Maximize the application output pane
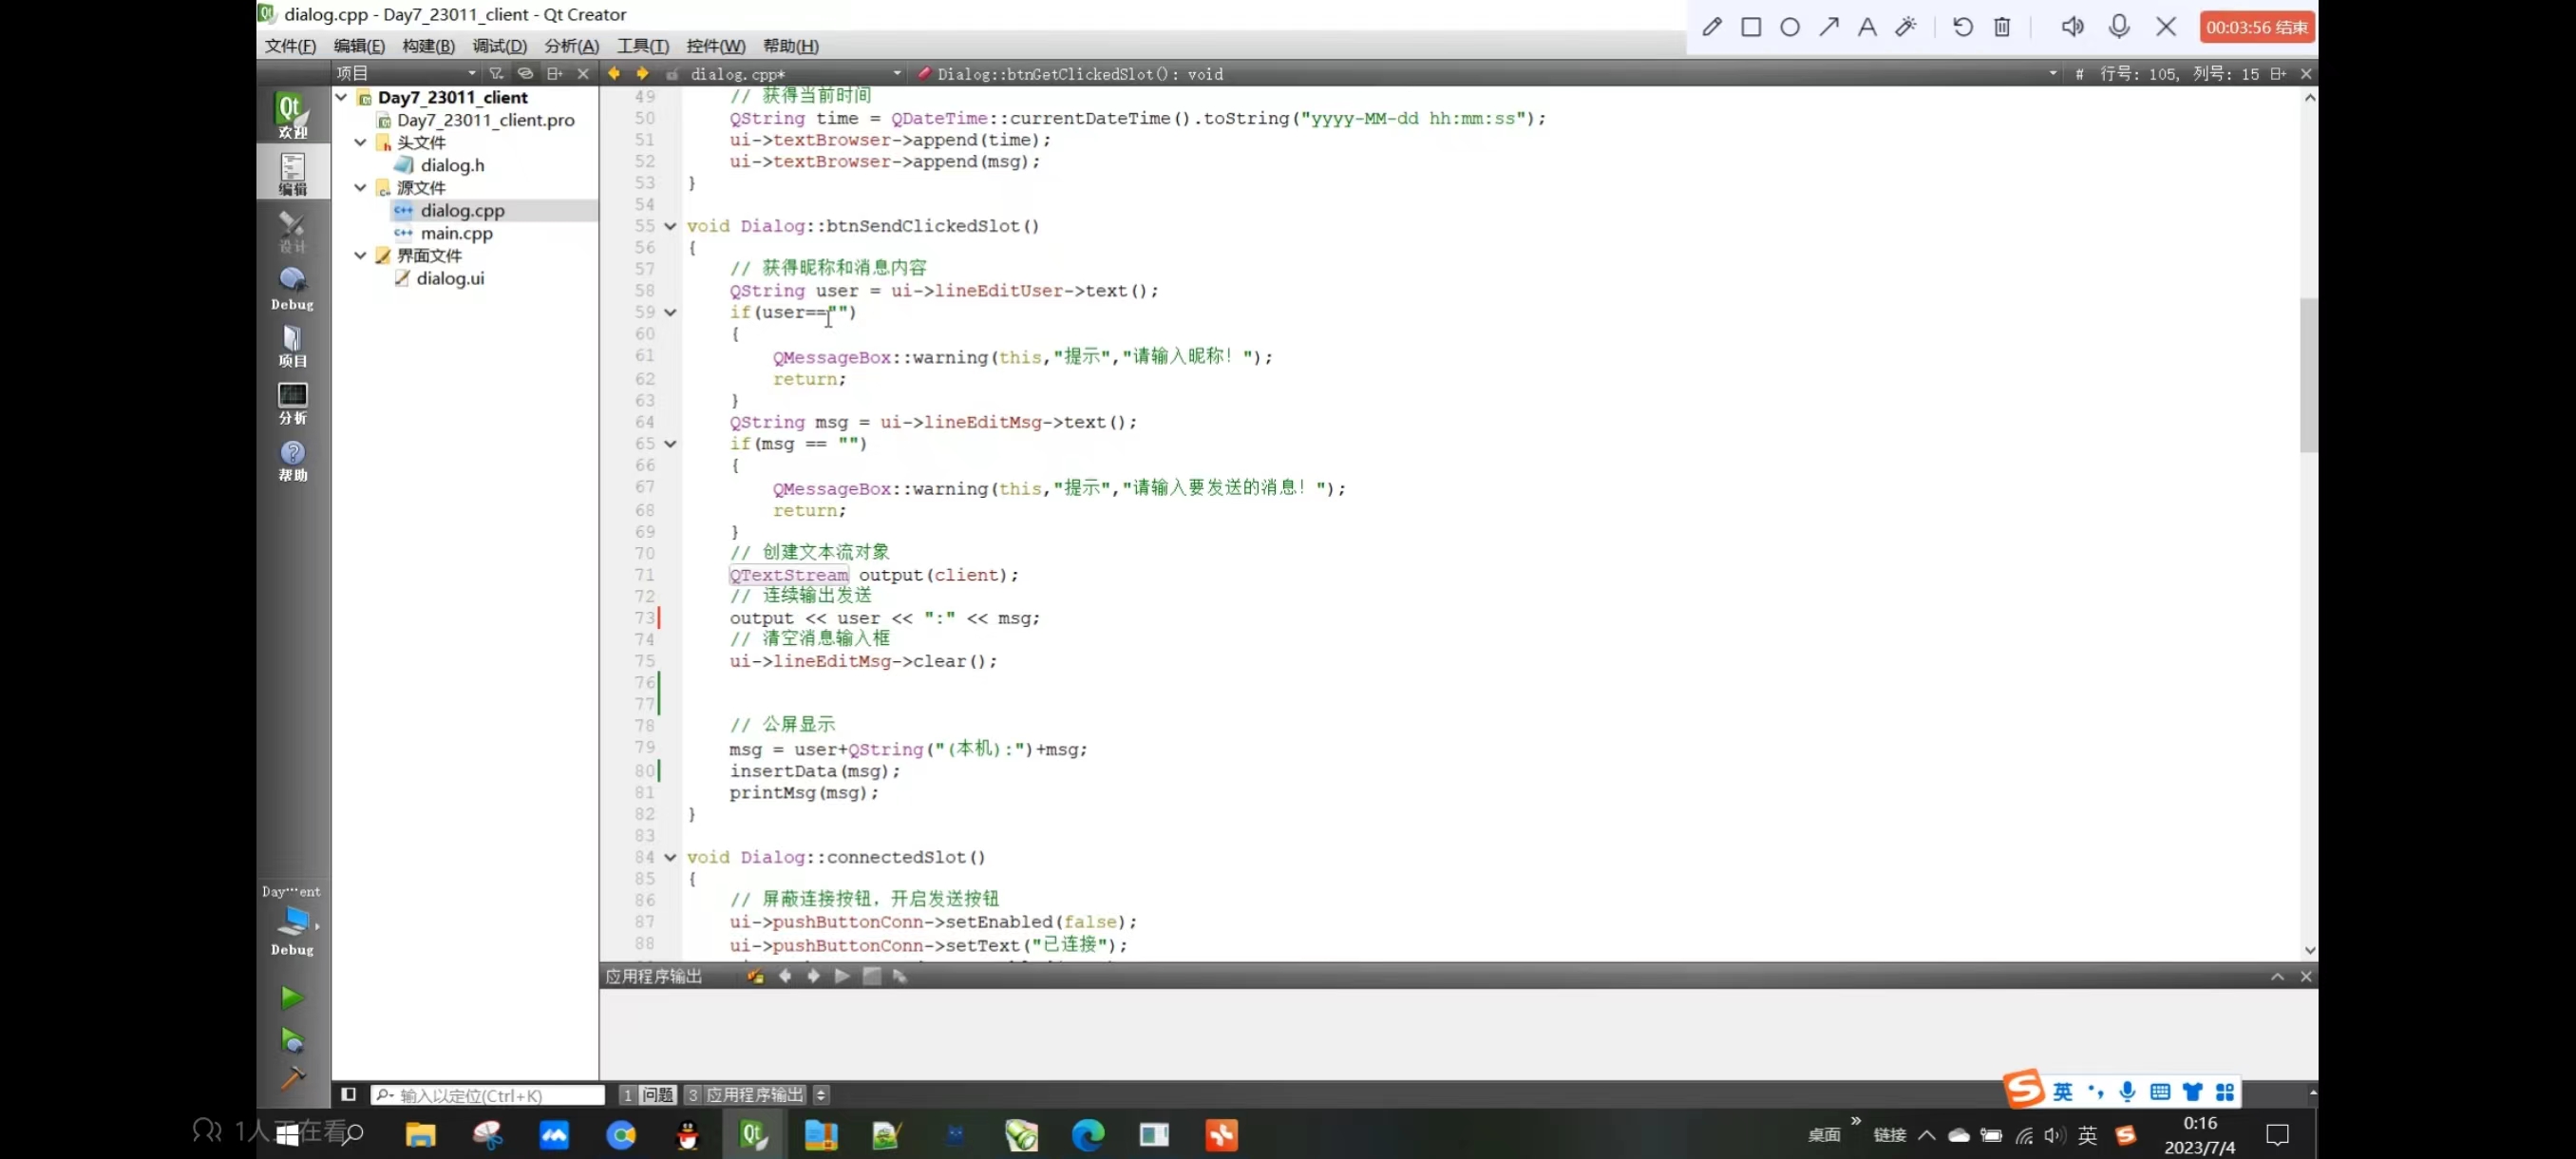 click(2277, 976)
